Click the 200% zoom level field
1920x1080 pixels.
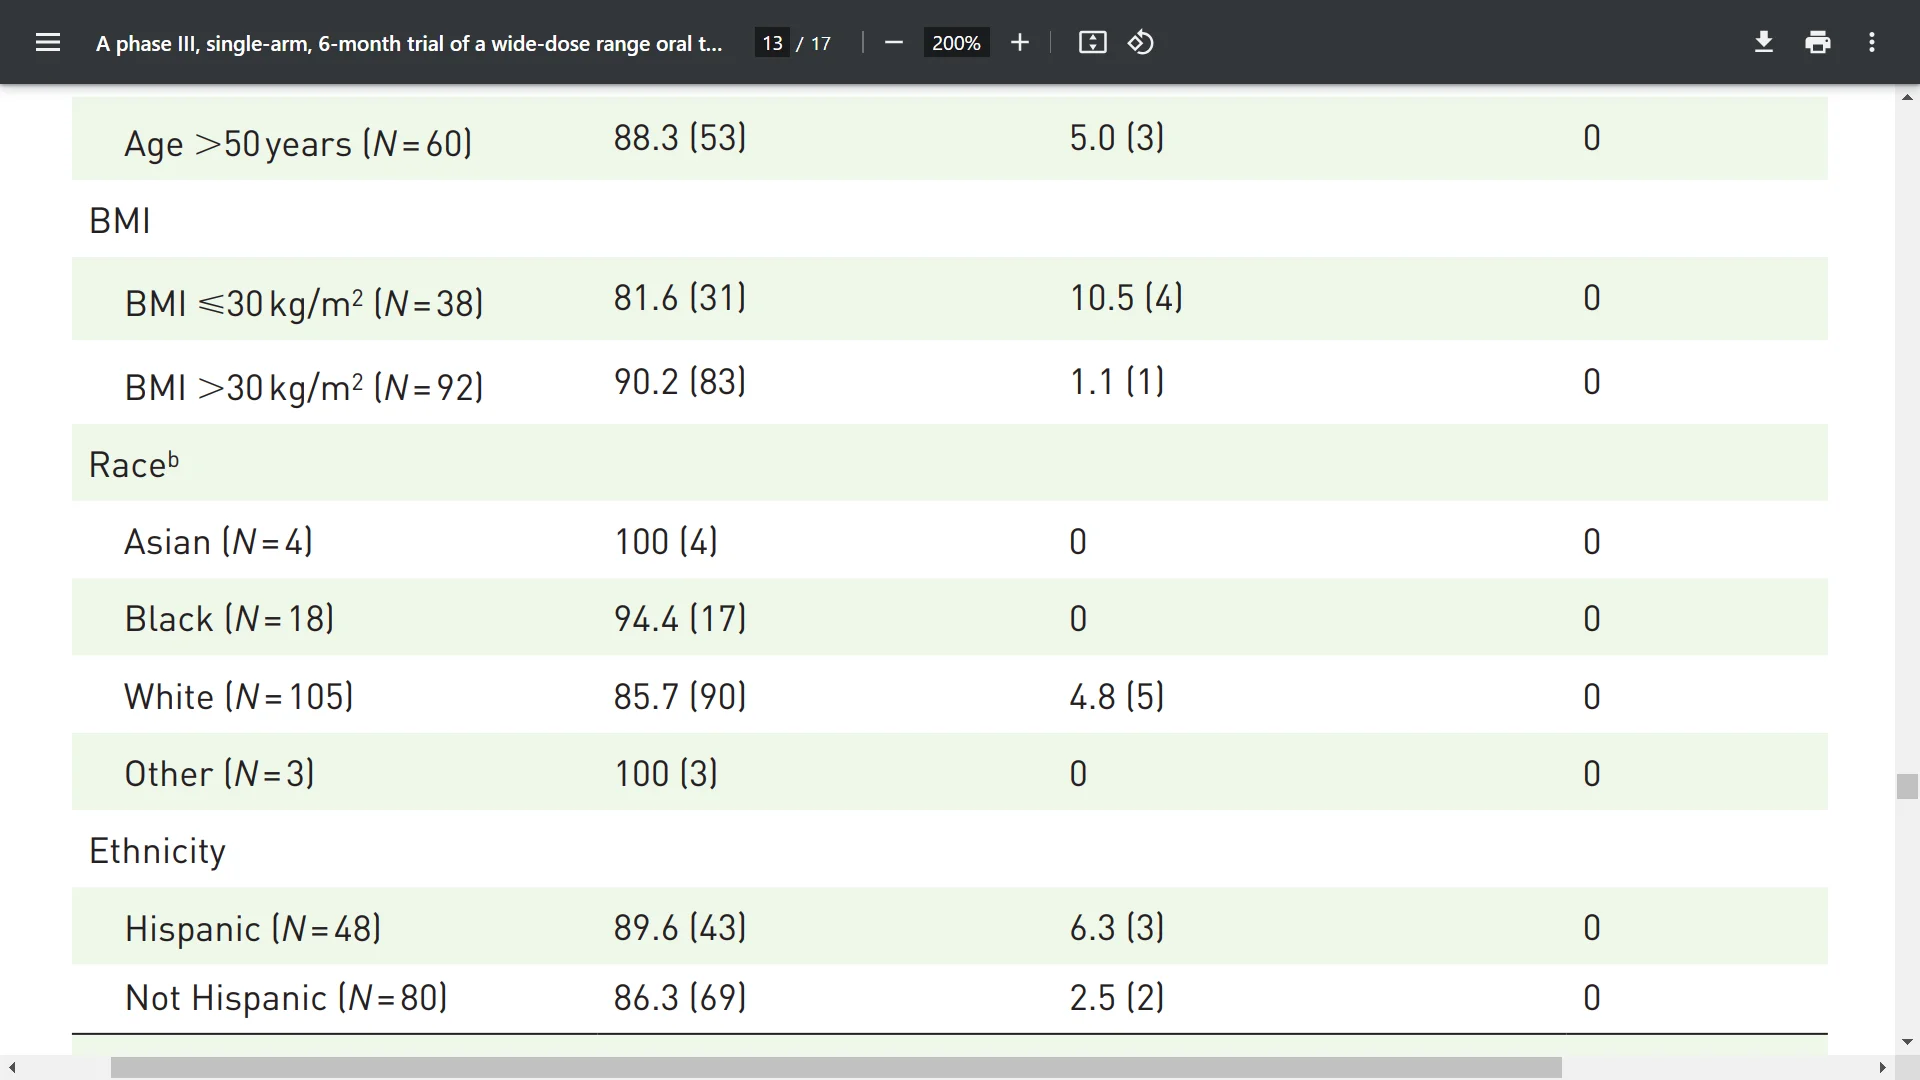tap(956, 43)
